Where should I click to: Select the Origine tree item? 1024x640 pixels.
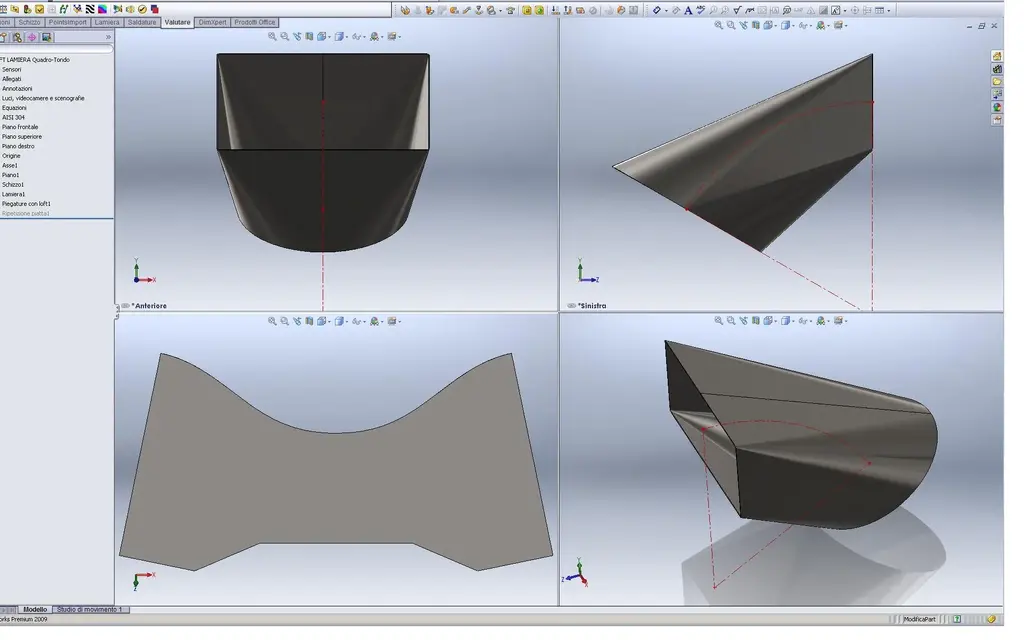(x=11, y=156)
